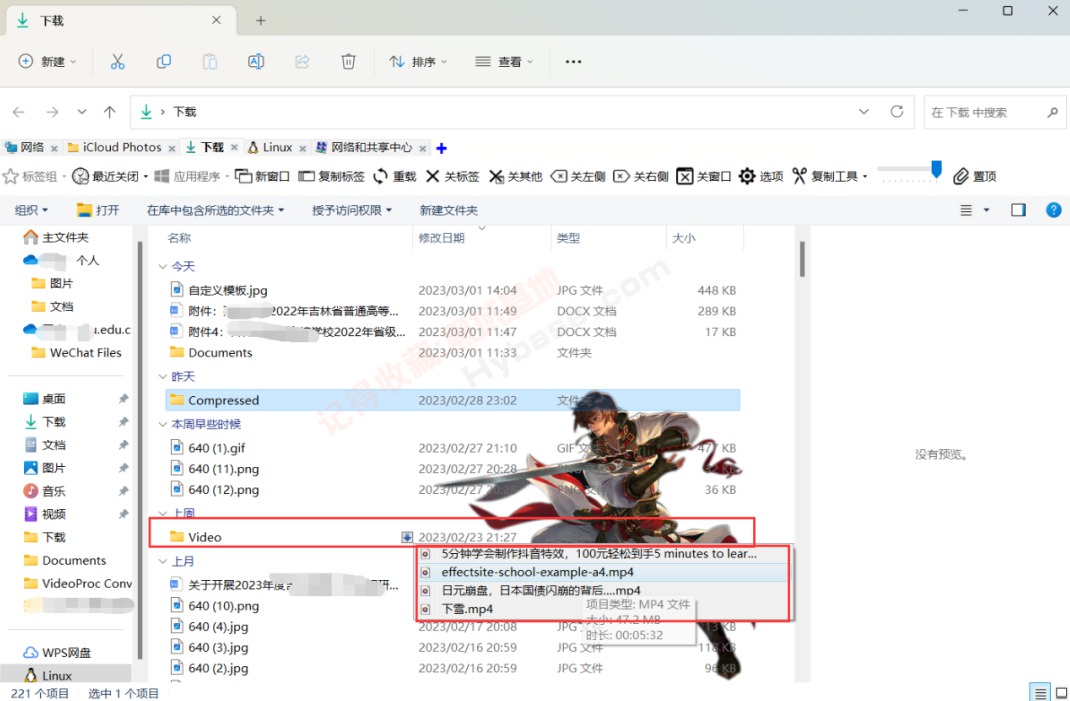Switch to the iCloud Photos tab

coord(115,147)
